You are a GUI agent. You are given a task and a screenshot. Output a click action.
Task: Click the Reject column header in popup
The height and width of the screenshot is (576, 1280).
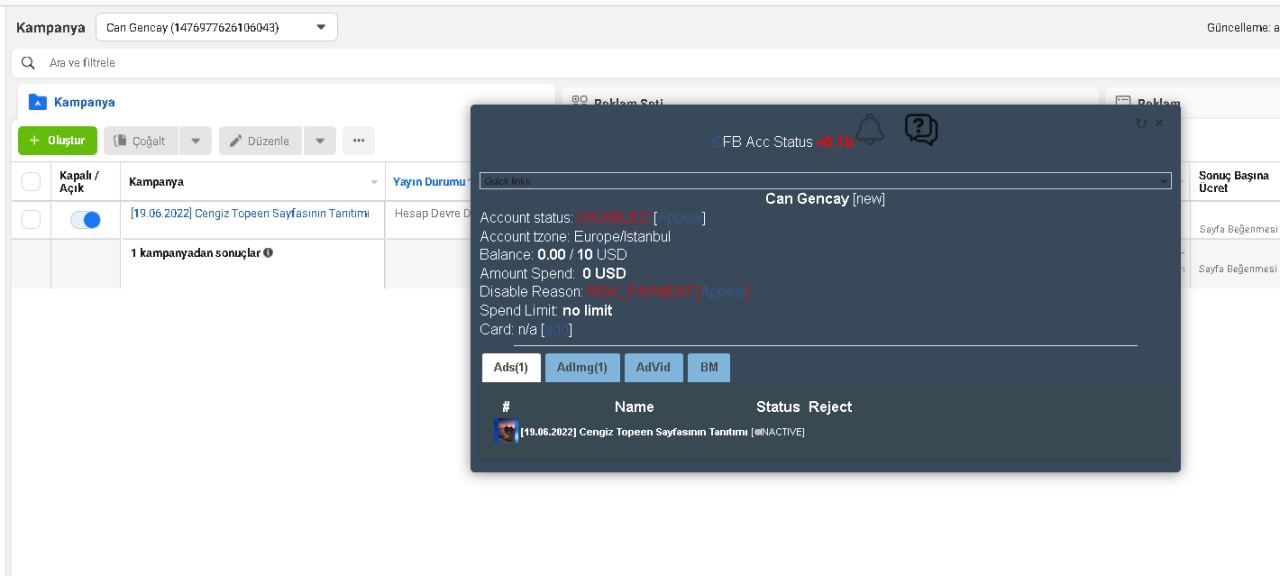click(830, 407)
